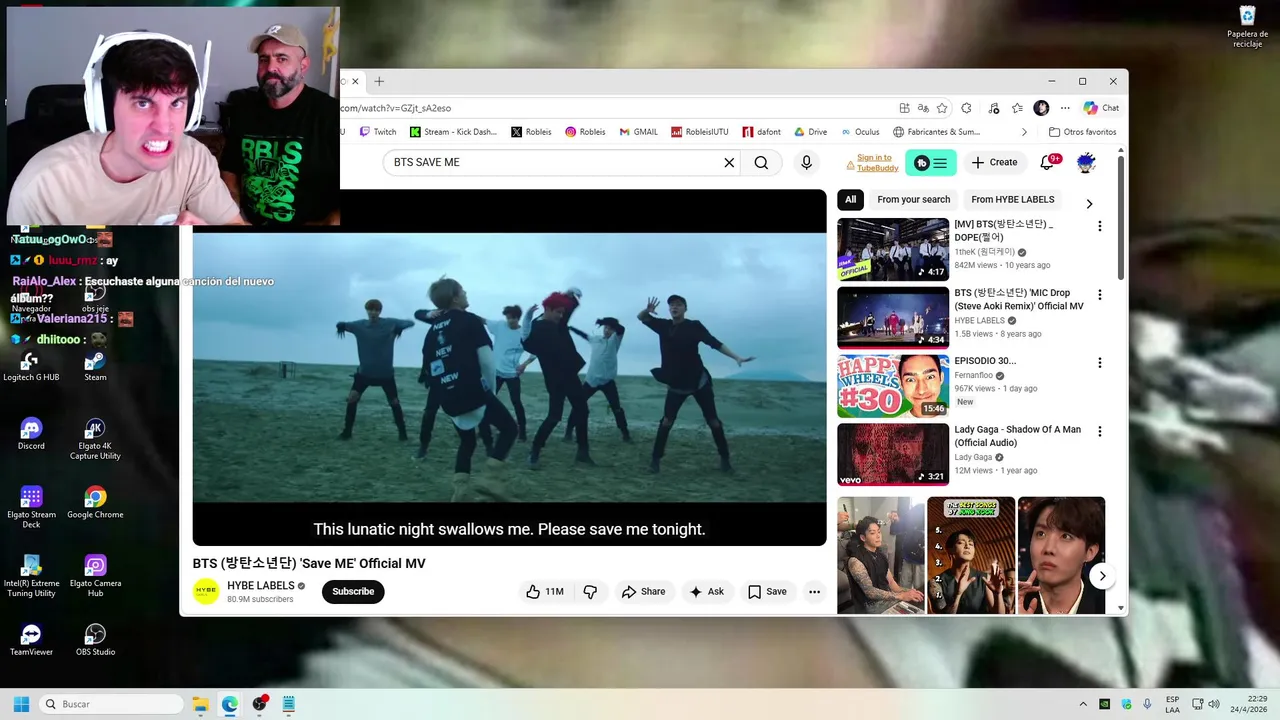
Task: Switch to Microsoft Edge on taskbar
Action: pos(230,704)
